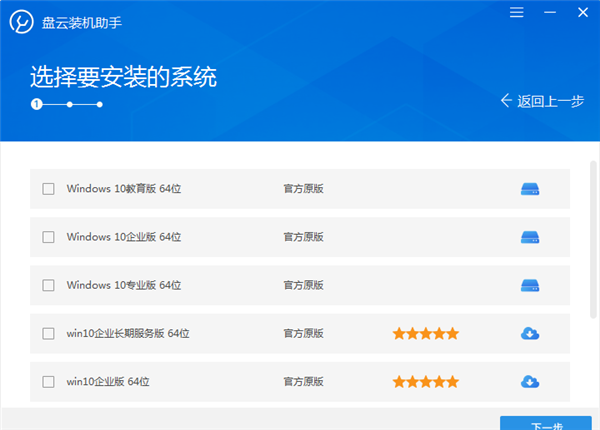Go back via 返回上一步 link
Viewport: 600px width, 430px height.
click(549, 101)
